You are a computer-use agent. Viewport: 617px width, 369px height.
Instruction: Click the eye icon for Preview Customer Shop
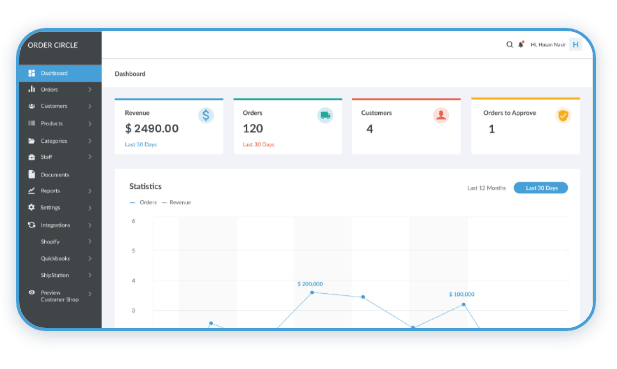[x=31, y=292]
